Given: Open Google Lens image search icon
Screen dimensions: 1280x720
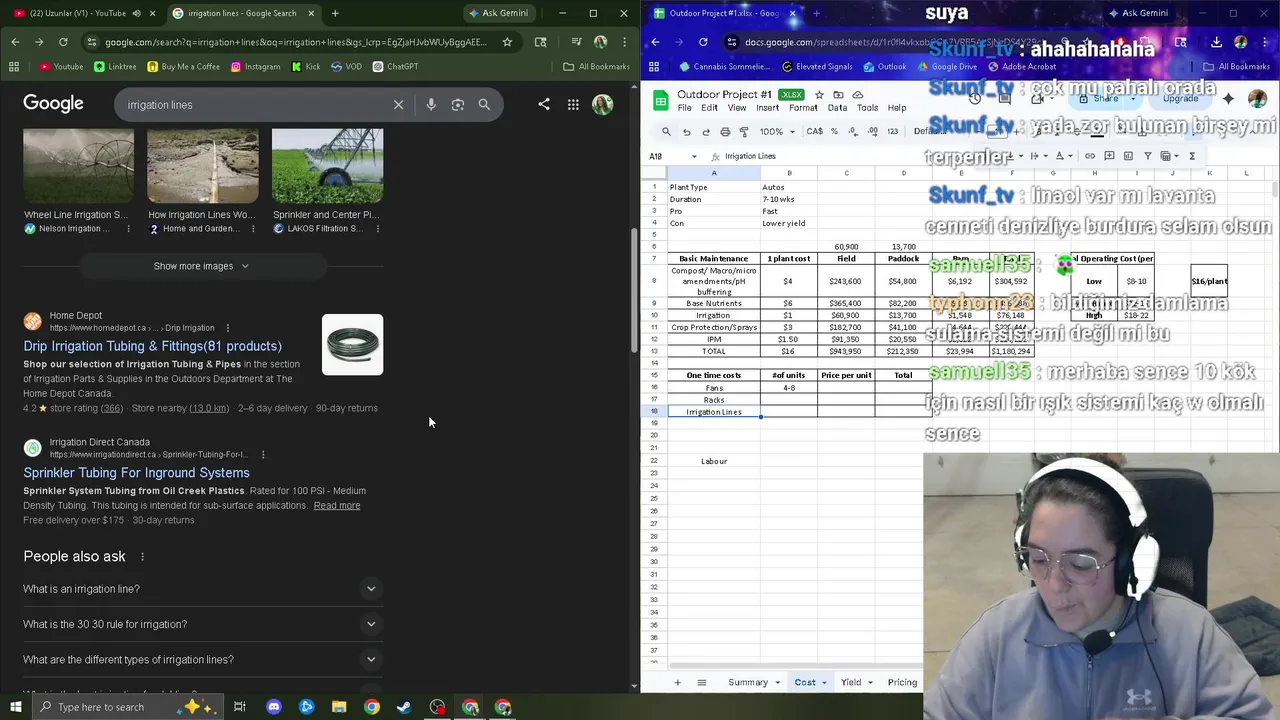Looking at the screenshot, I should 458,104.
